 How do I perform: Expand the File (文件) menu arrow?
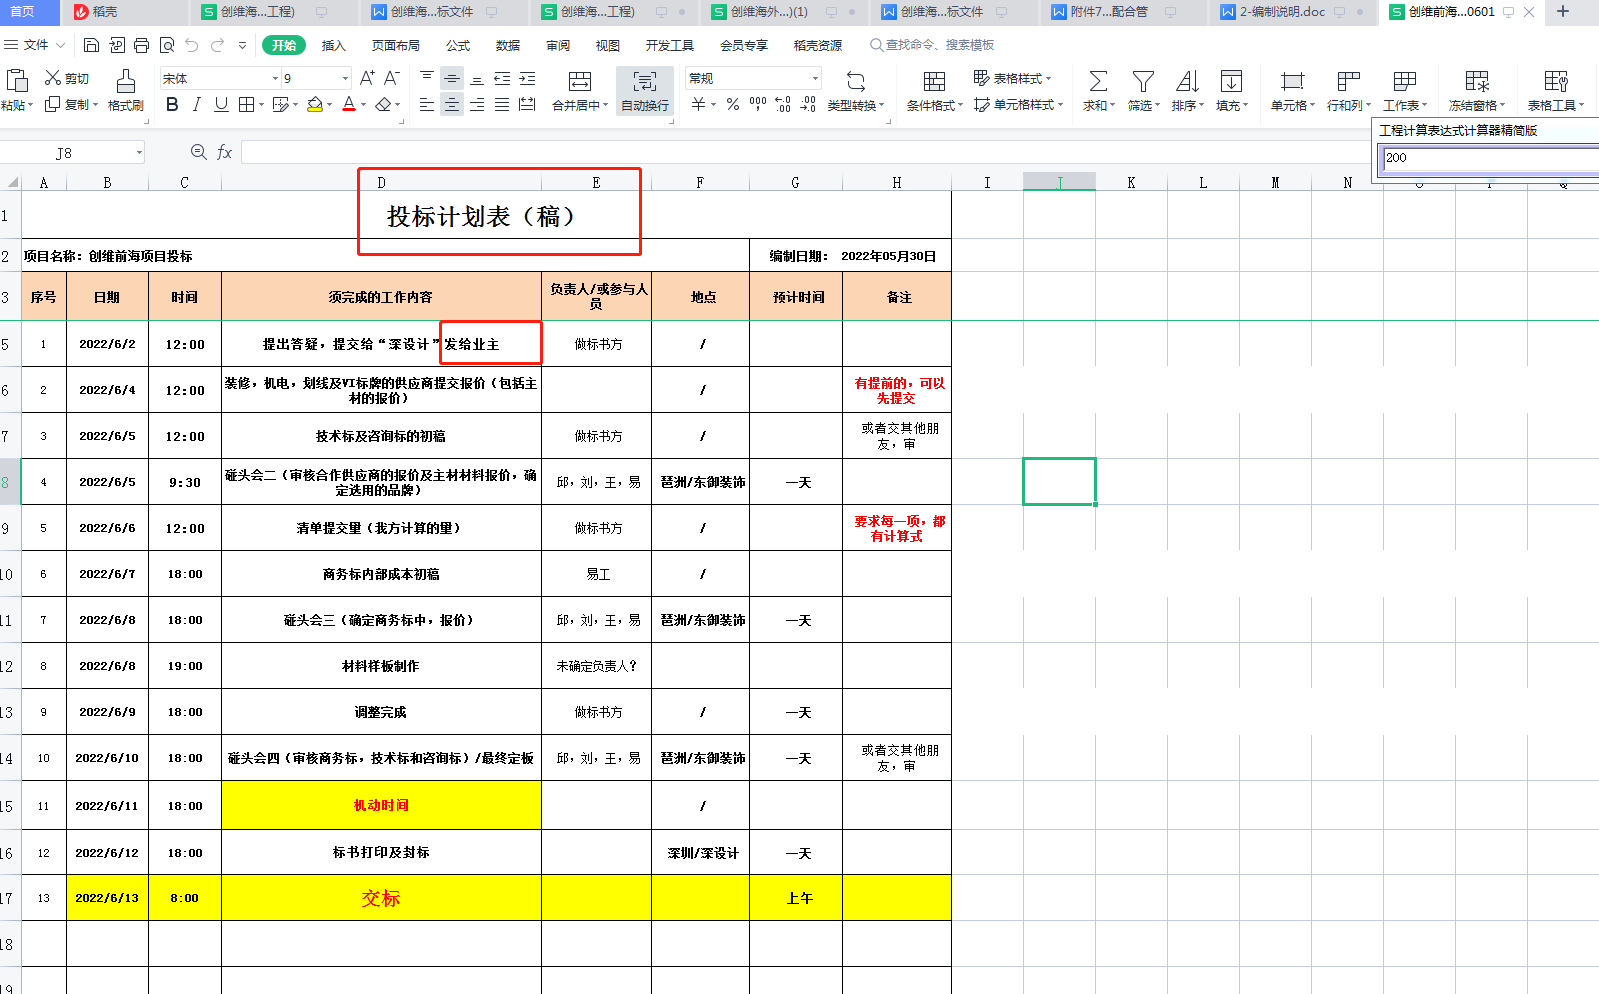[x=60, y=45]
